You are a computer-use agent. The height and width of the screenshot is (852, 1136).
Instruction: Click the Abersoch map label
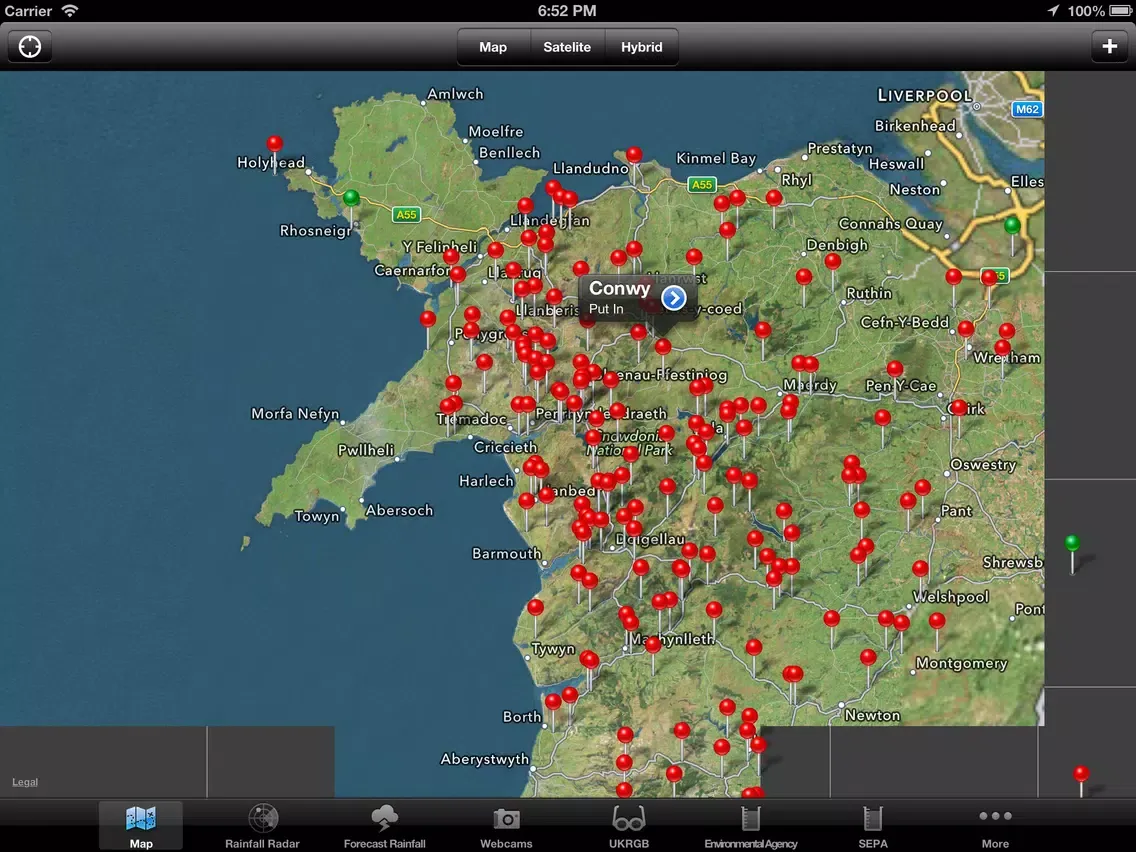point(399,510)
